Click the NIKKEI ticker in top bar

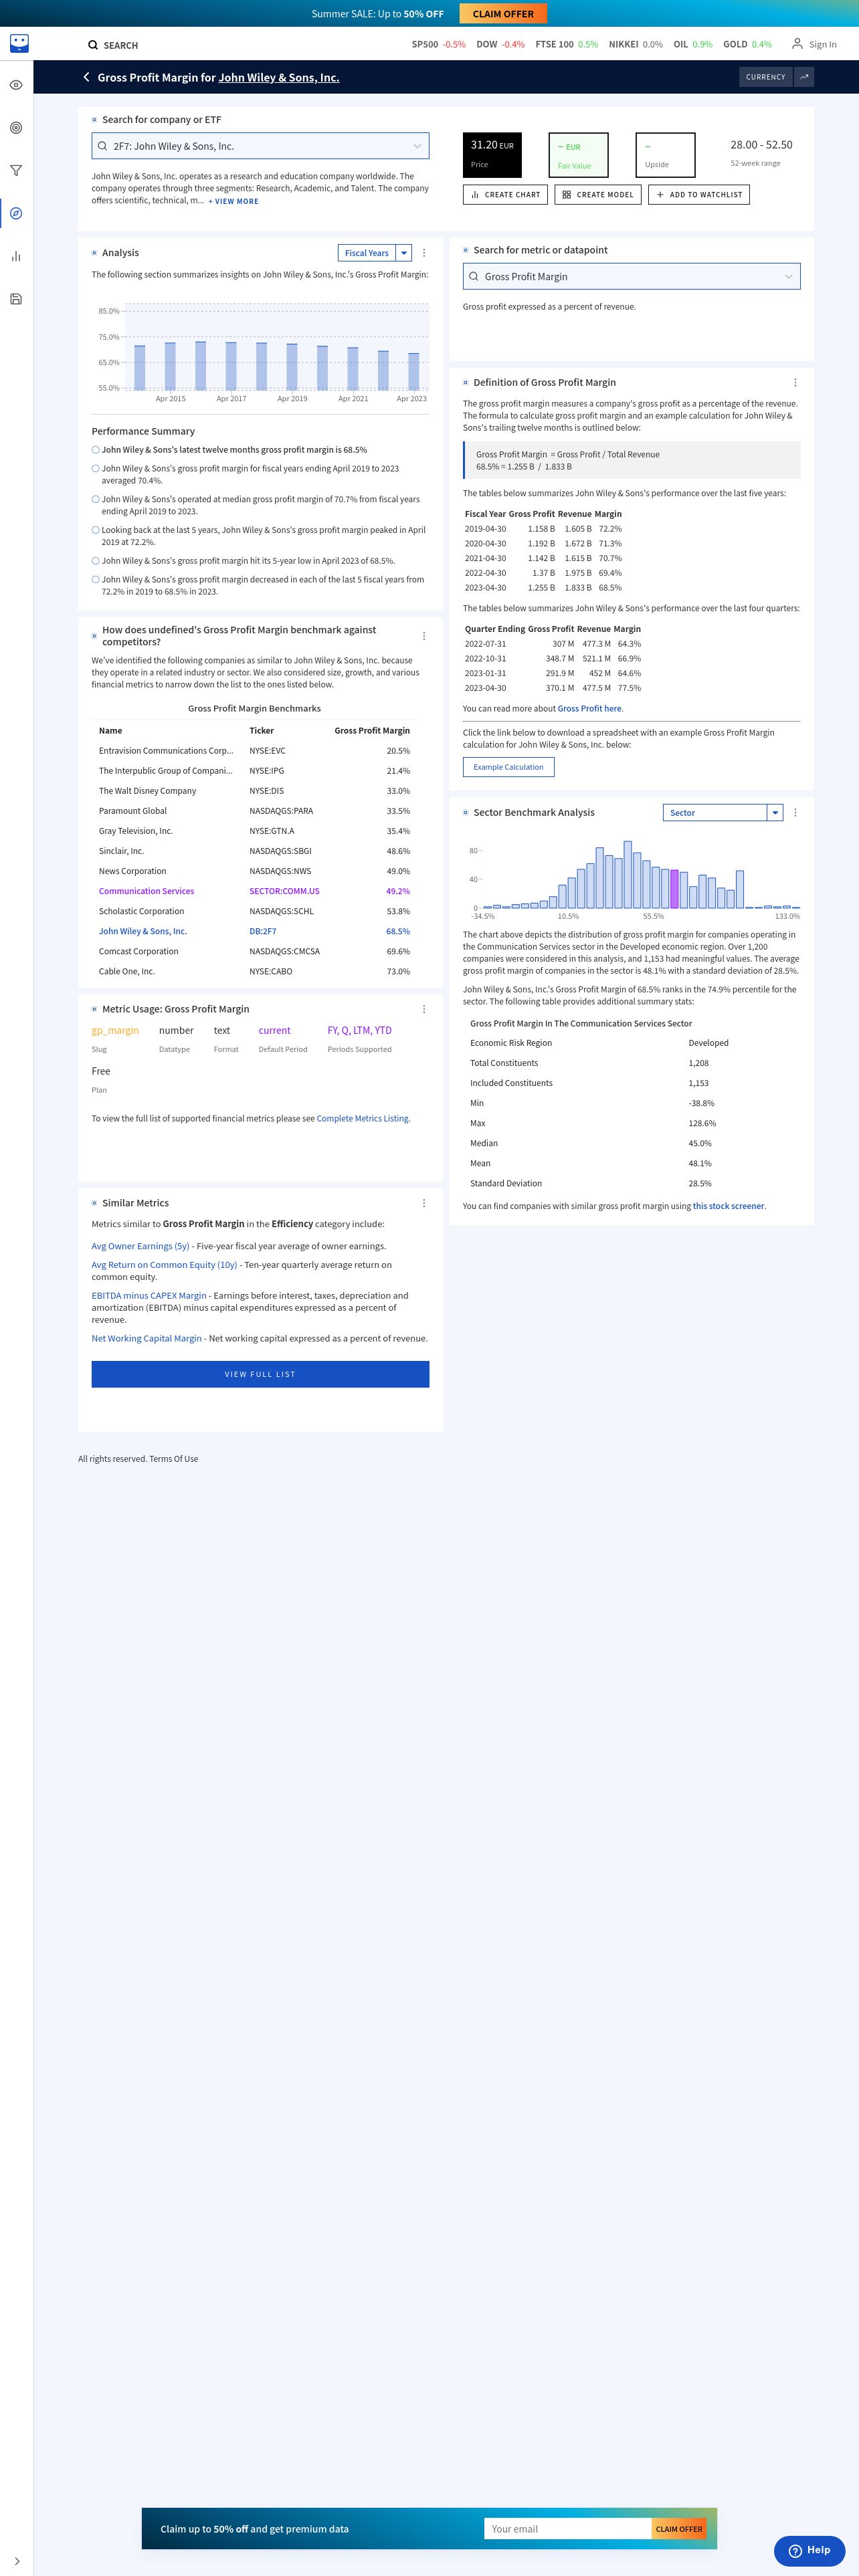click(635, 45)
